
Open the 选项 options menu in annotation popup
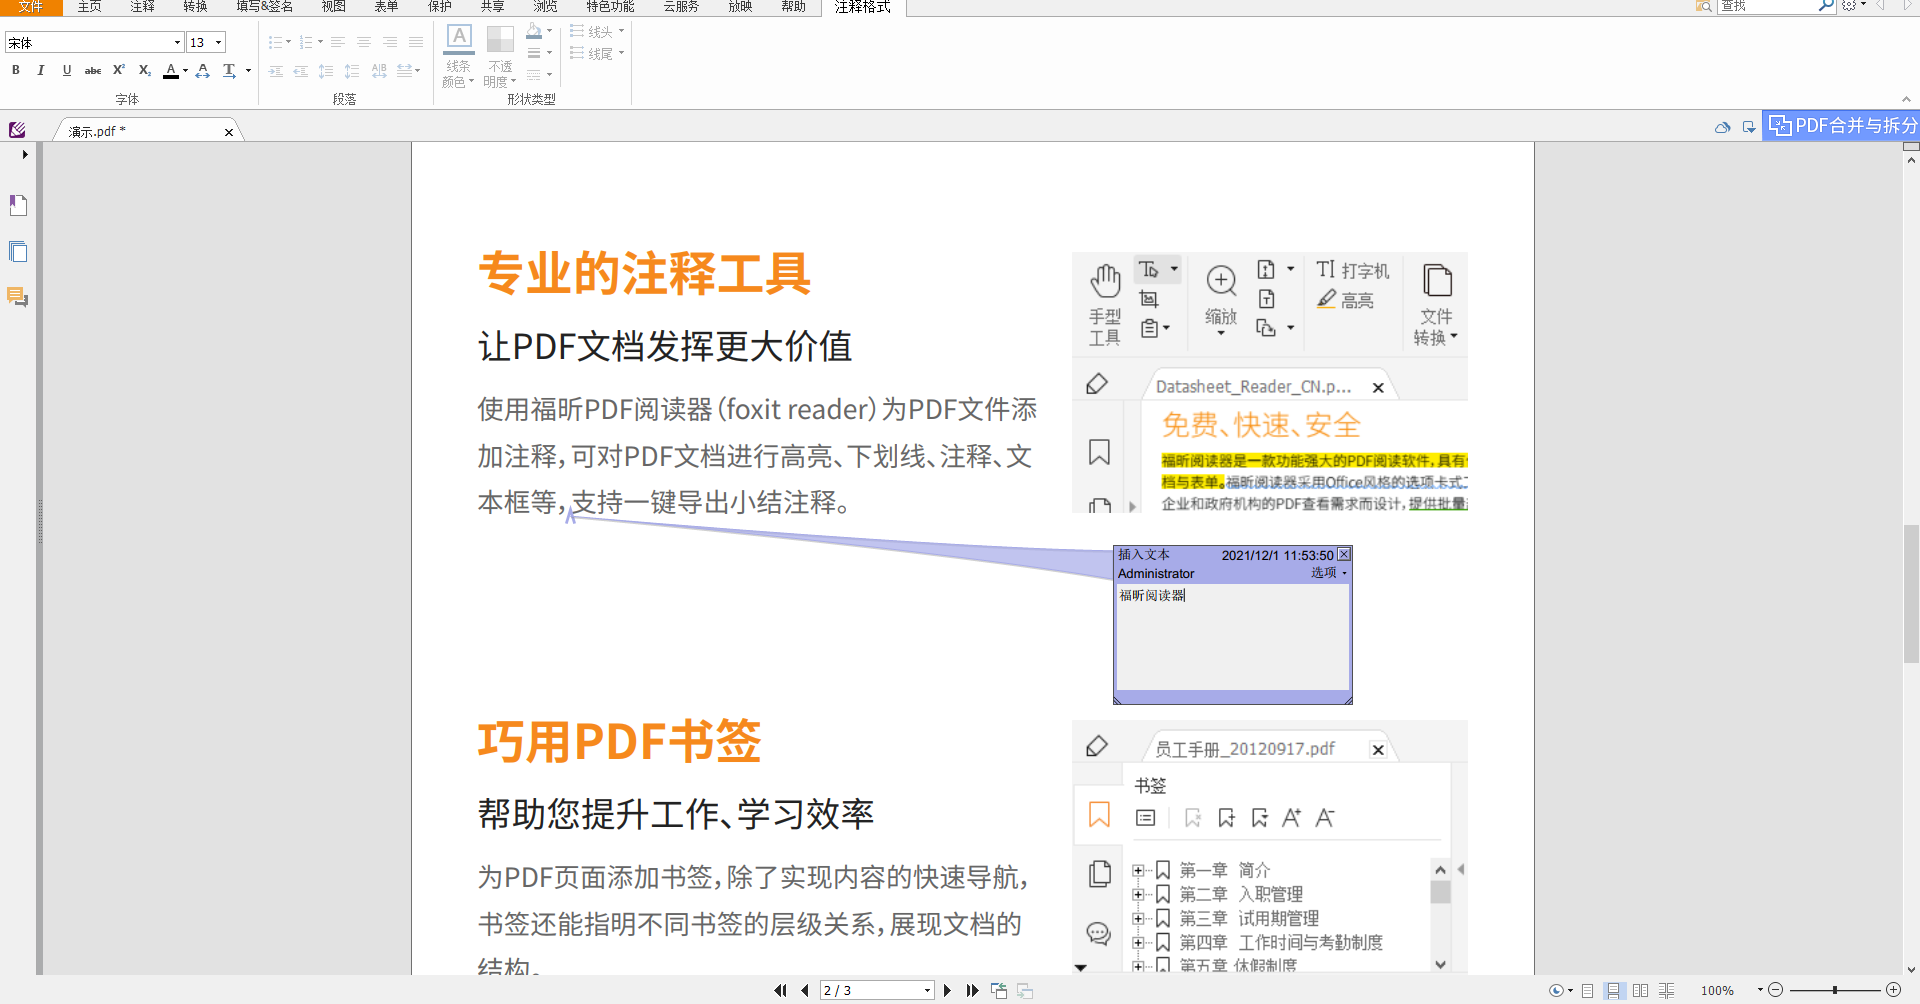(x=1329, y=573)
